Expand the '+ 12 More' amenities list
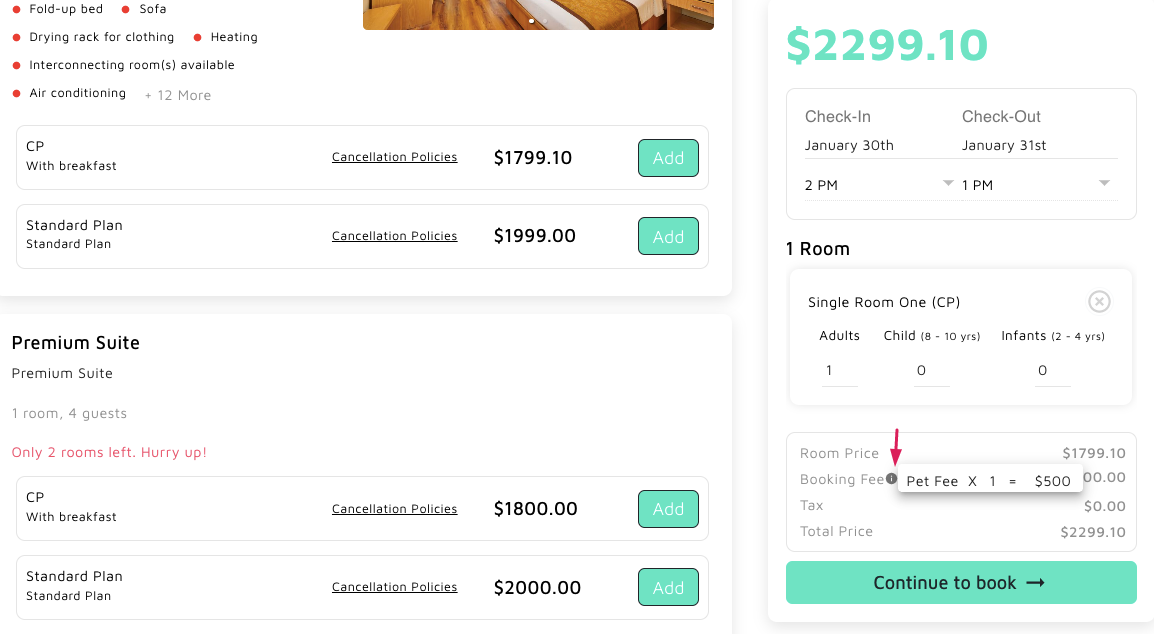This screenshot has width=1154, height=634. pyautogui.click(x=178, y=95)
